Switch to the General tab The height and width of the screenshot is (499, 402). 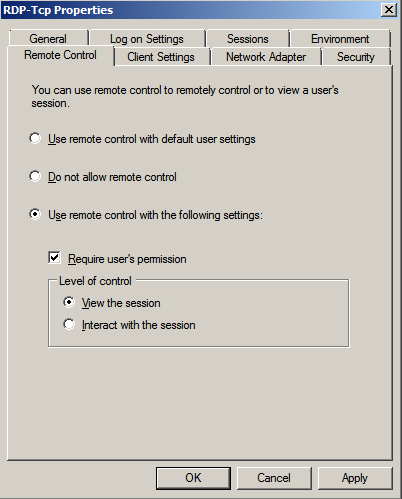tap(48, 39)
